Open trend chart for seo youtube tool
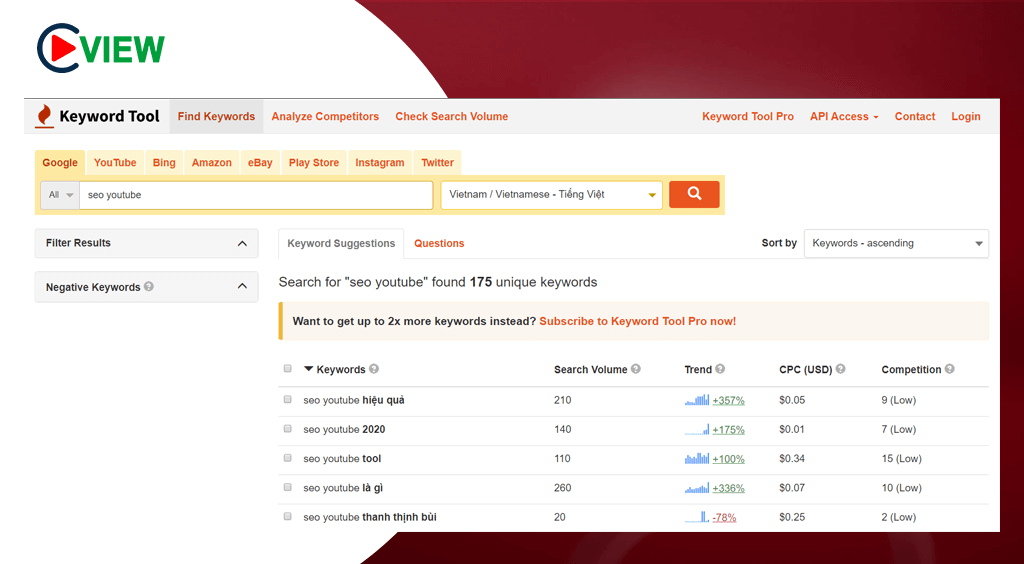 pos(697,459)
